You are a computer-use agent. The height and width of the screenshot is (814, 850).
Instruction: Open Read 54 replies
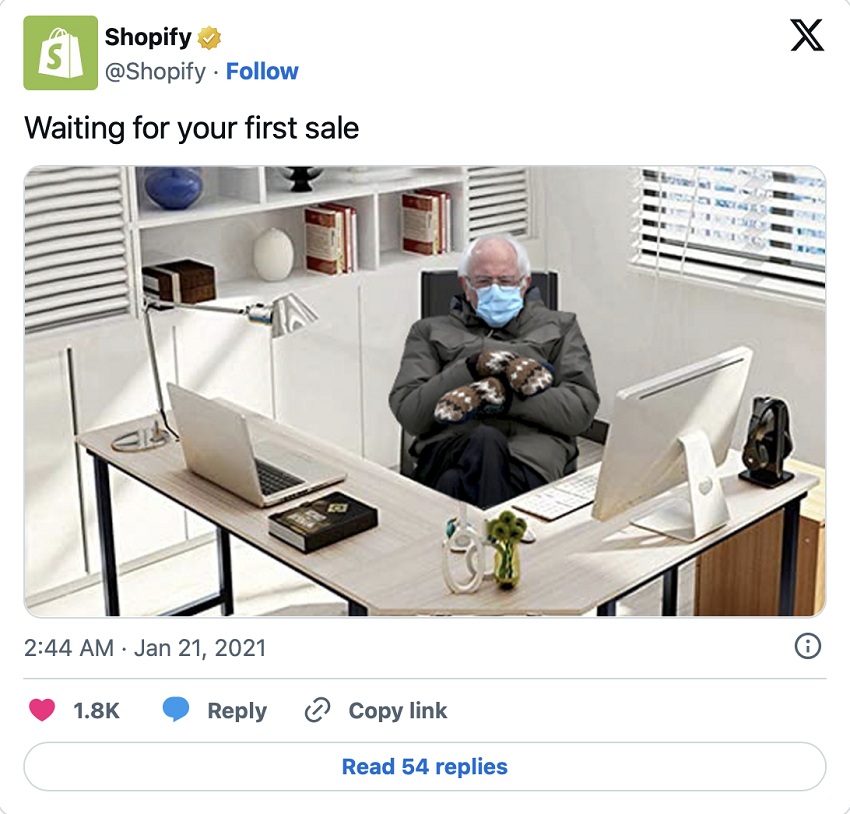click(425, 766)
